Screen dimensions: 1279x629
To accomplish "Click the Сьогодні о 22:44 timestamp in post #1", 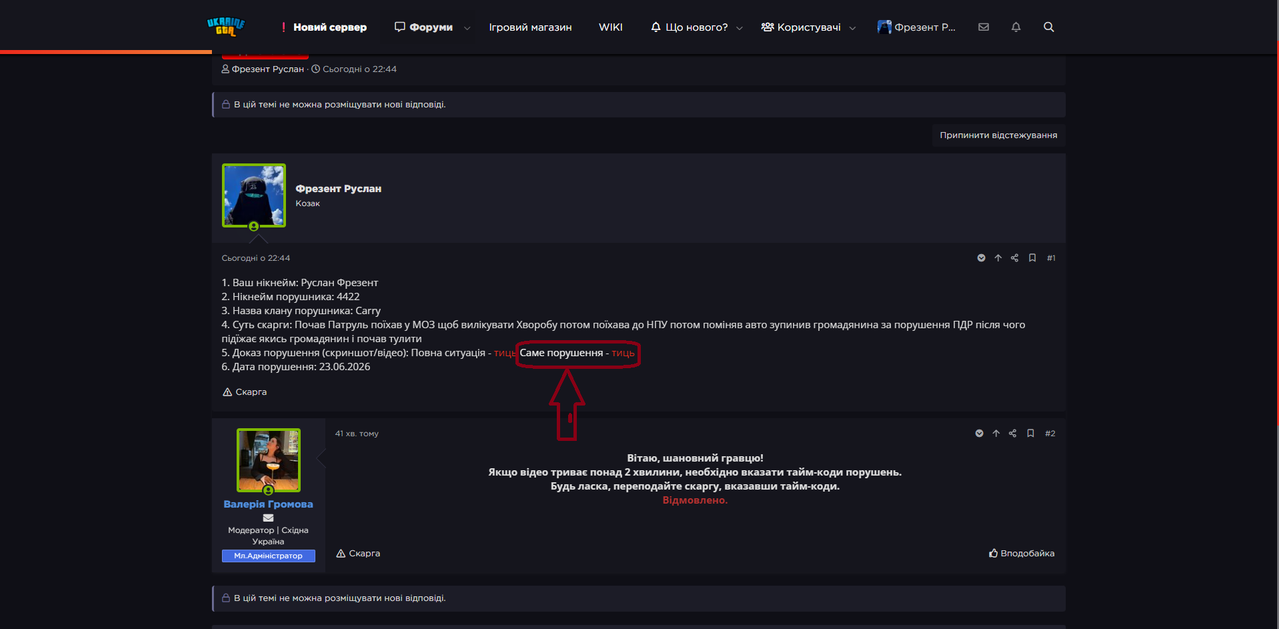I will click(x=256, y=258).
